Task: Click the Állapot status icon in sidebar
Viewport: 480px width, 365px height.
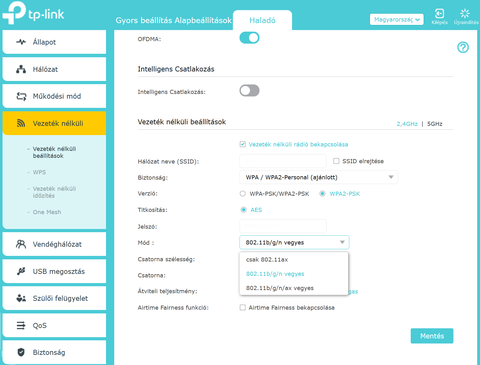Action: pyautogui.click(x=21, y=42)
